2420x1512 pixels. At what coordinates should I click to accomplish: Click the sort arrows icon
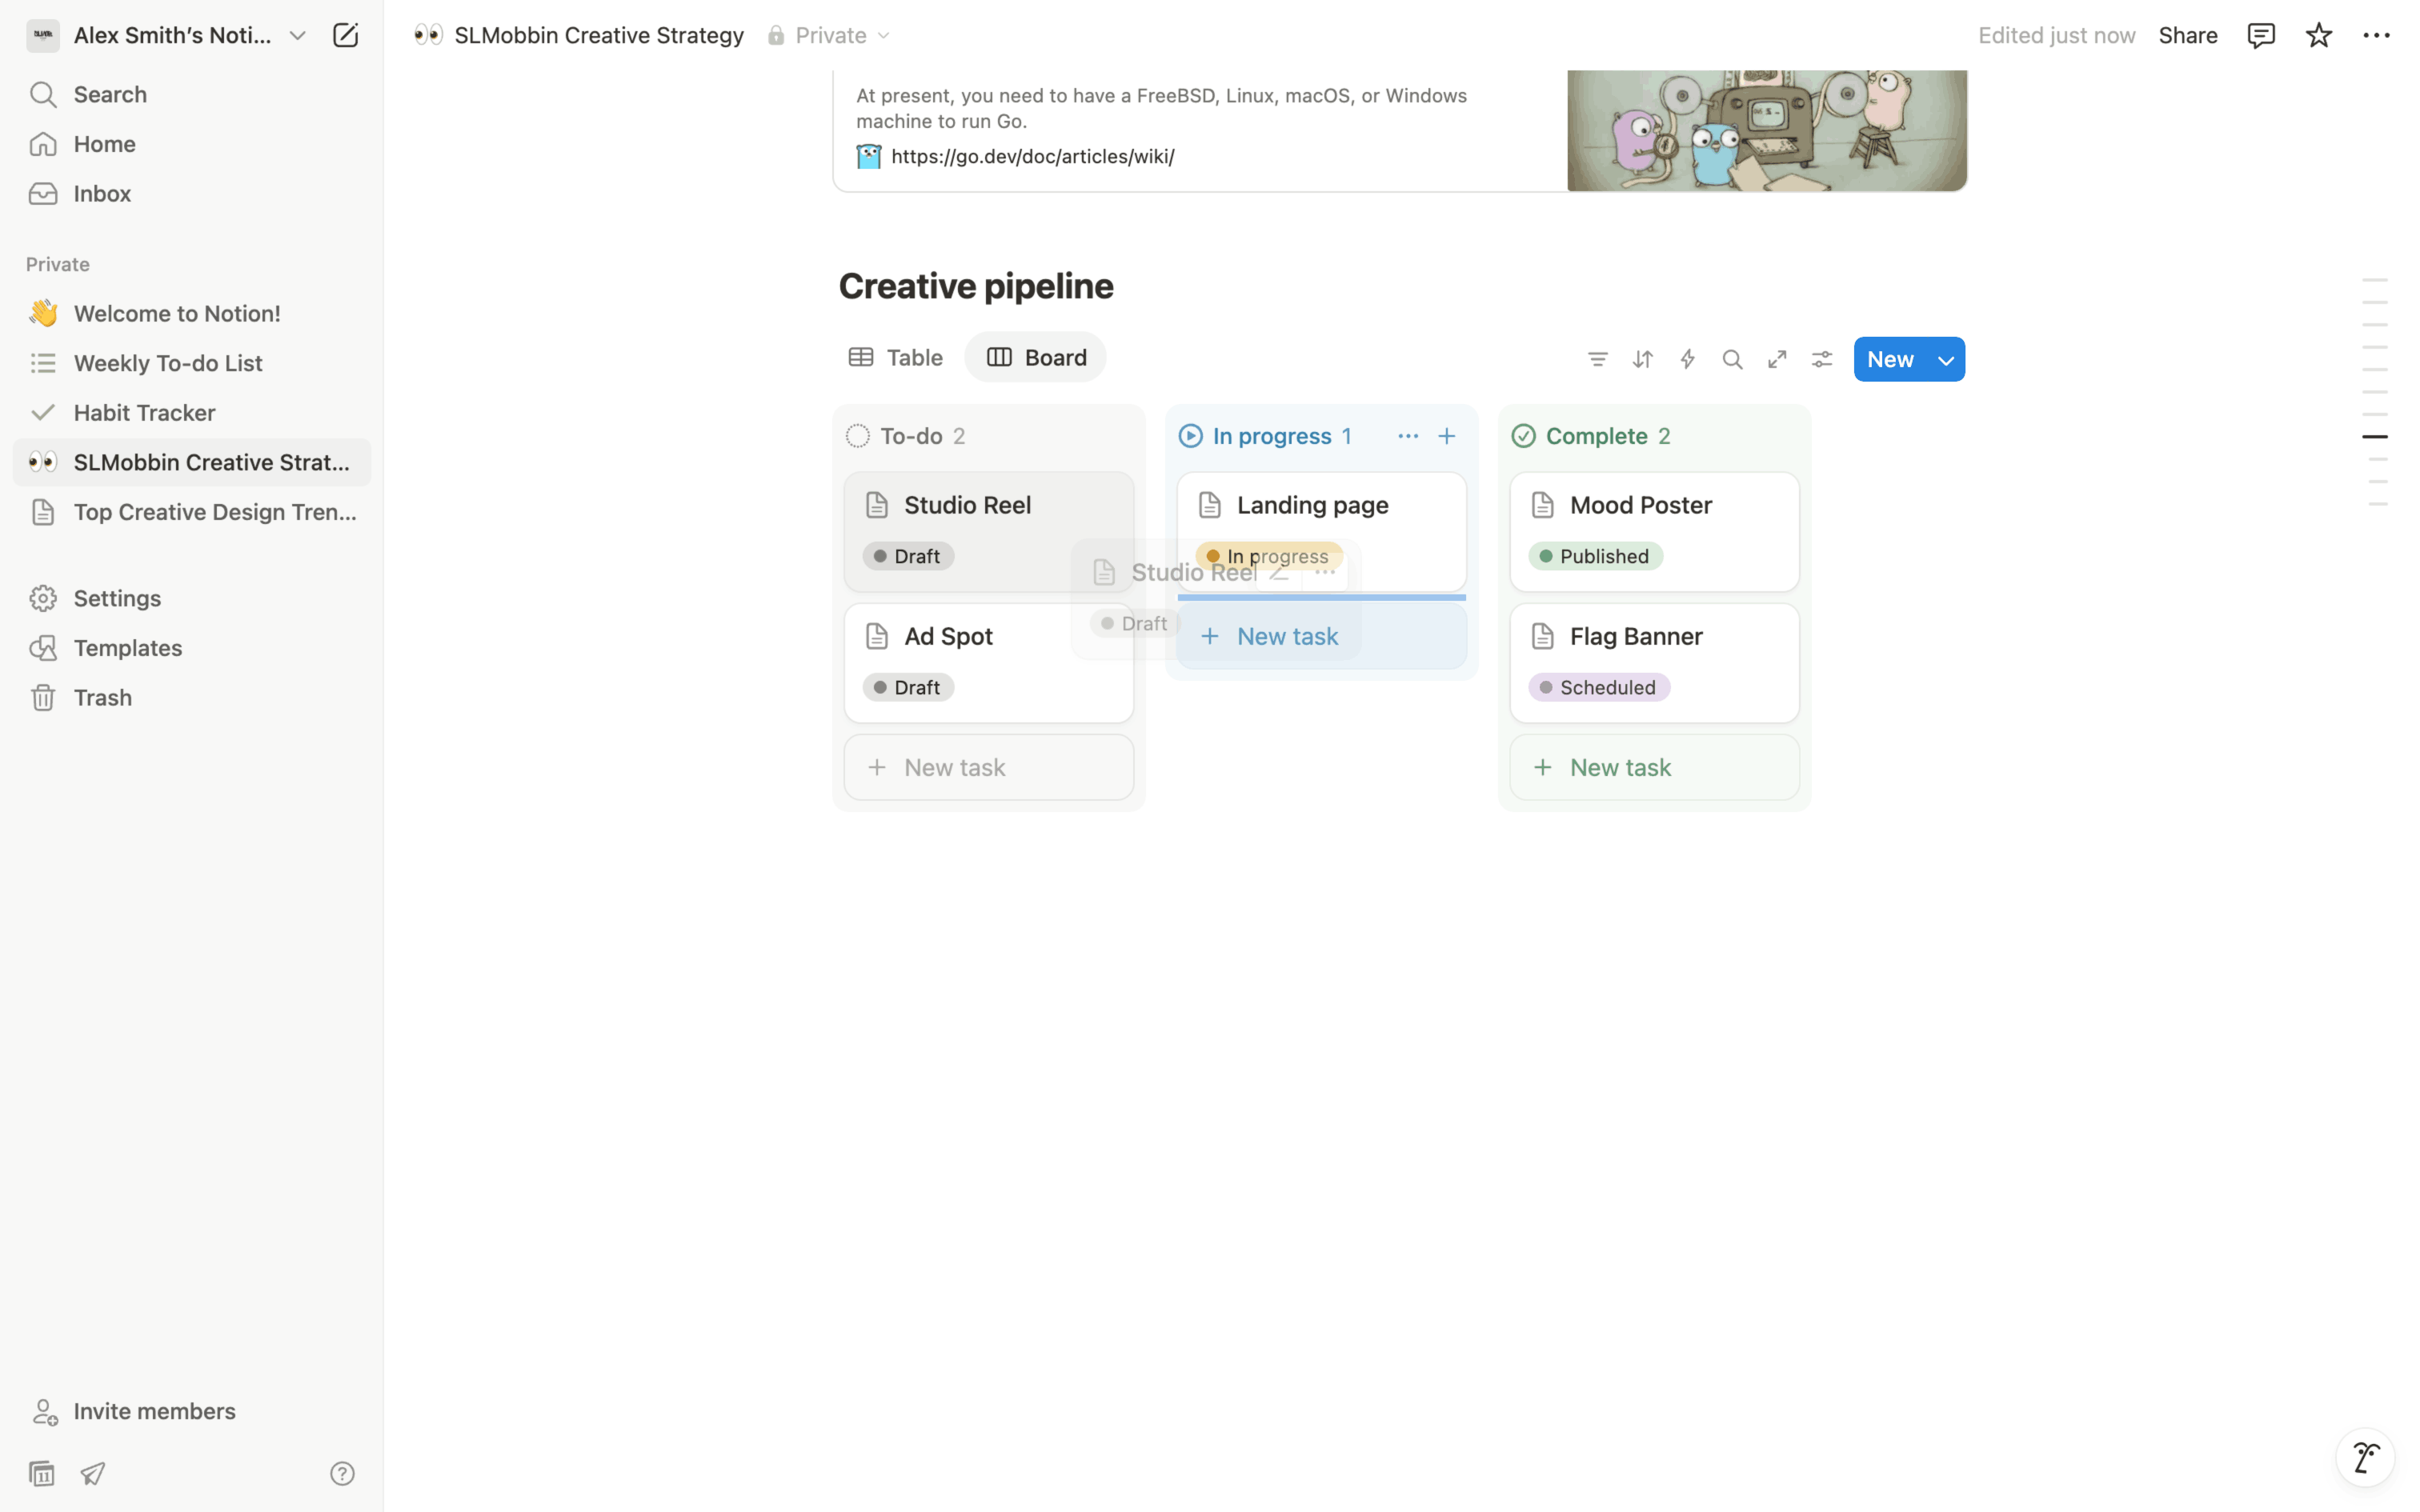tap(1642, 359)
